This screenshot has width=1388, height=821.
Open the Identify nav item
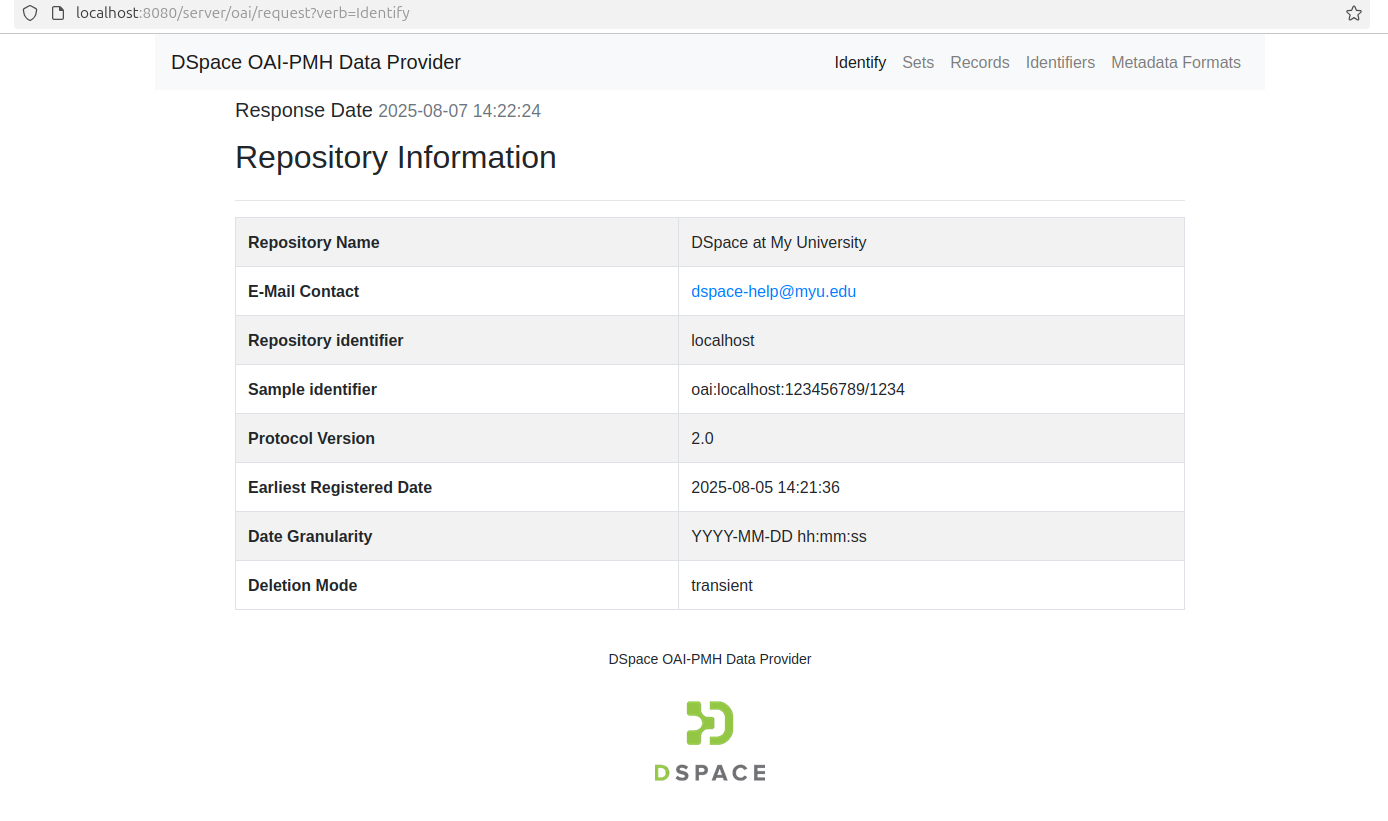pyautogui.click(x=860, y=62)
